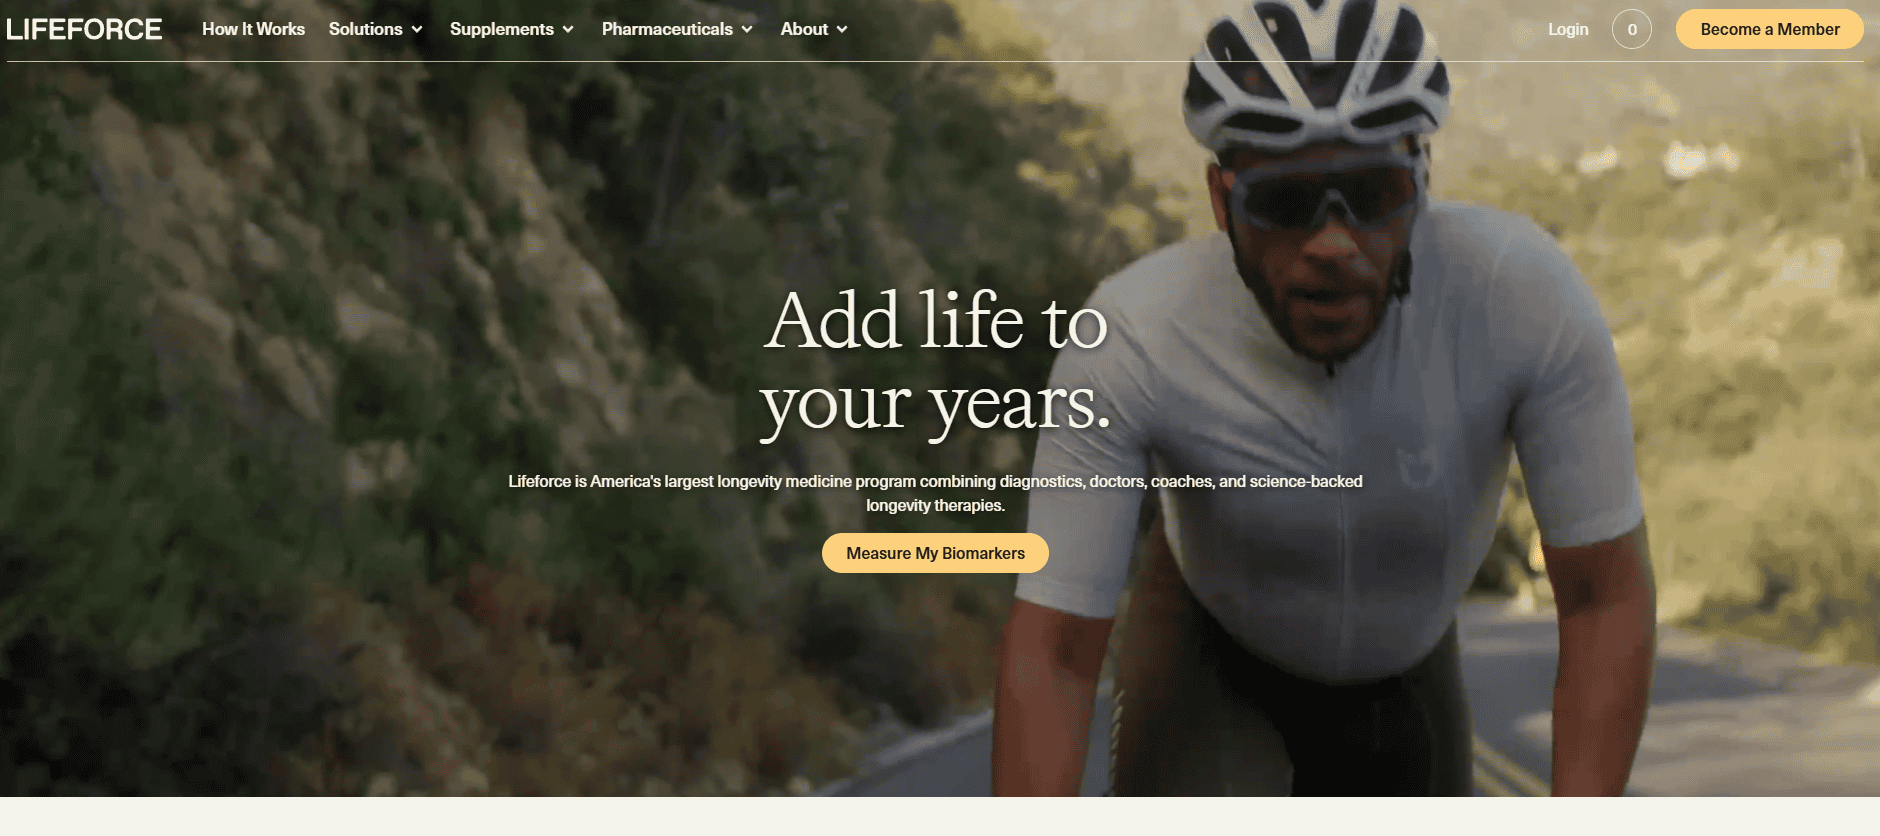The width and height of the screenshot is (1880, 836).
Task: Open the How It Works page
Action: click(x=253, y=29)
